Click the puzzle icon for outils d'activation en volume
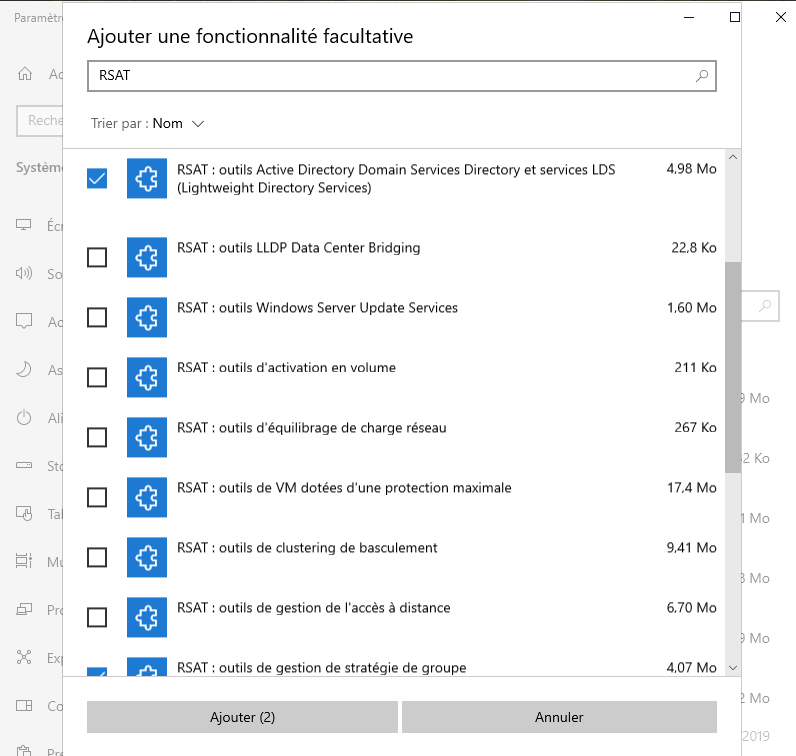 tap(147, 377)
